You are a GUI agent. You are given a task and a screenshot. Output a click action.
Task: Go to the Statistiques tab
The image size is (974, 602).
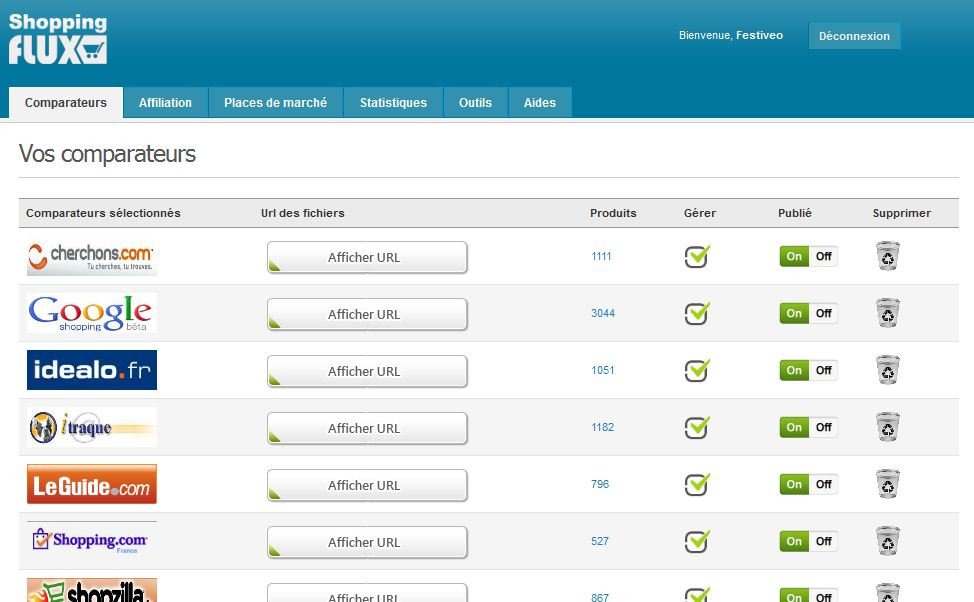(x=393, y=103)
